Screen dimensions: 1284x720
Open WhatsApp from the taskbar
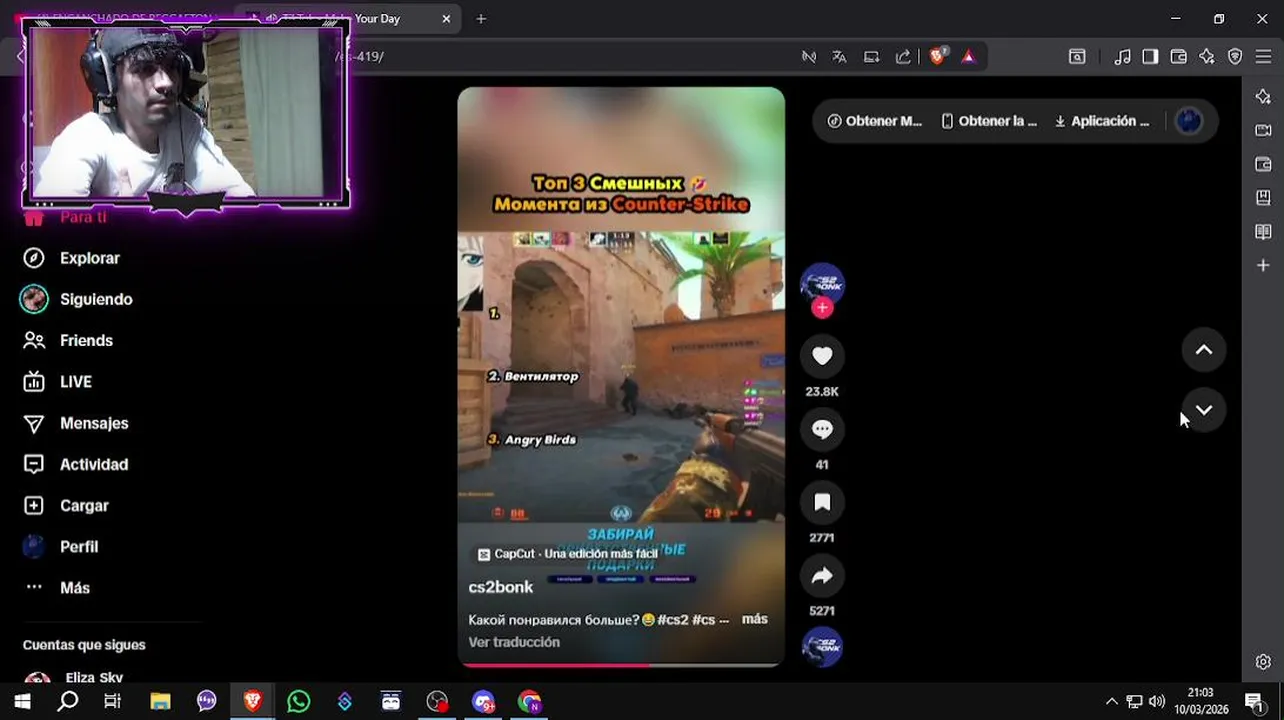pyautogui.click(x=298, y=701)
